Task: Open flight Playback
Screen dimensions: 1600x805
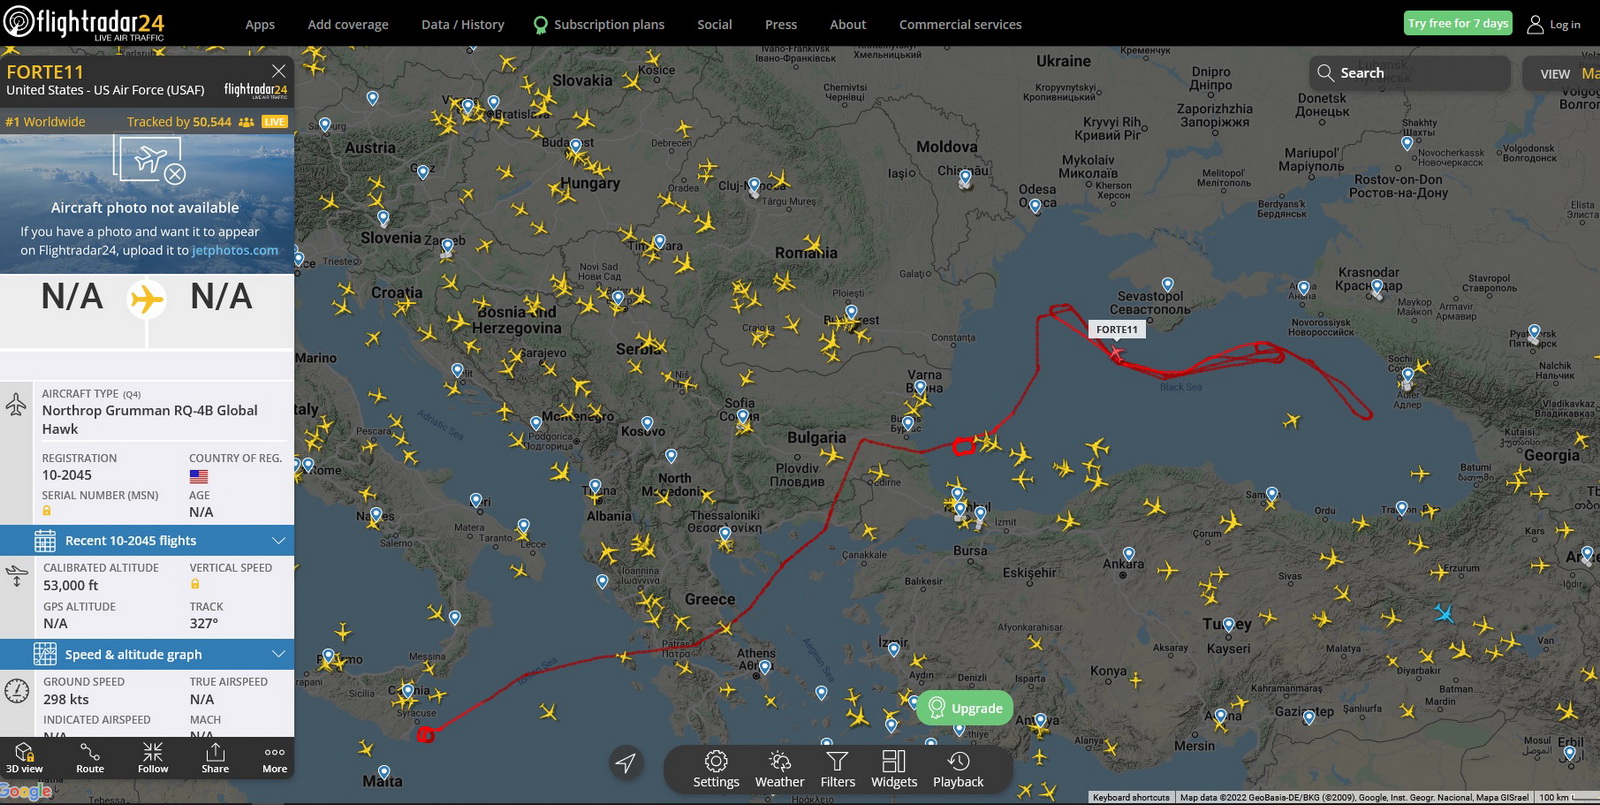Action: [x=958, y=769]
